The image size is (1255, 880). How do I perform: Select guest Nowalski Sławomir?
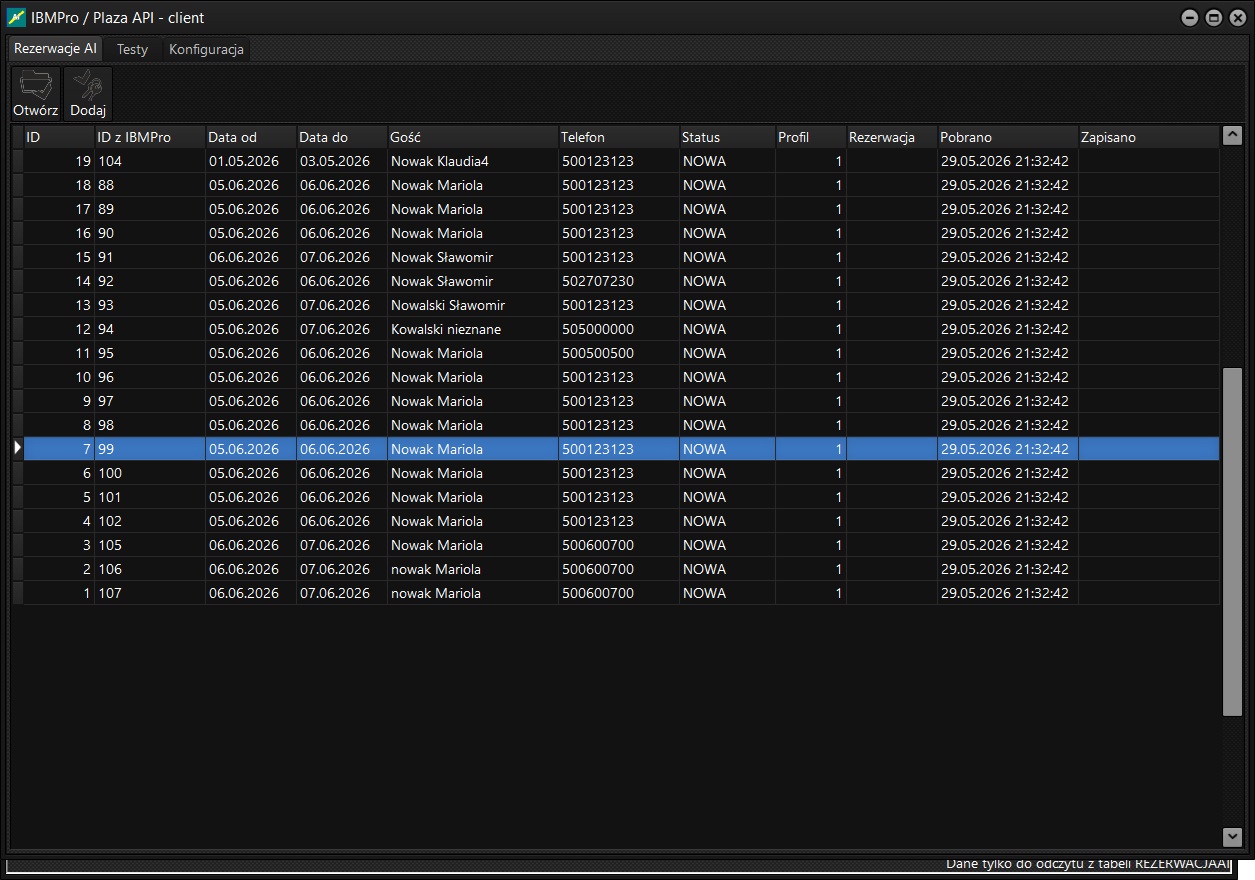[x=447, y=305]
